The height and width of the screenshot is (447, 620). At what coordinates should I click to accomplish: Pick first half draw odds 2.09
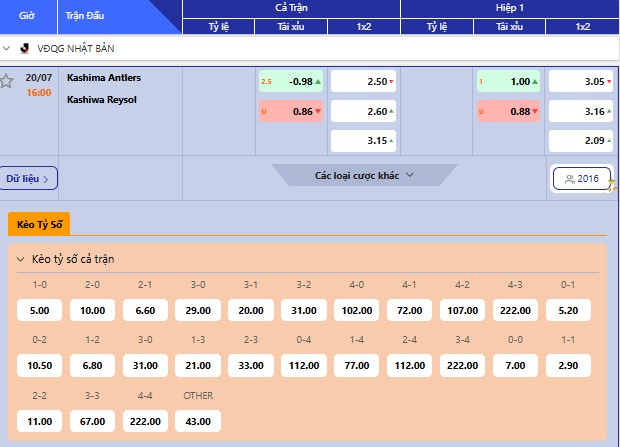pyautogui.click(x=581, y=141)
